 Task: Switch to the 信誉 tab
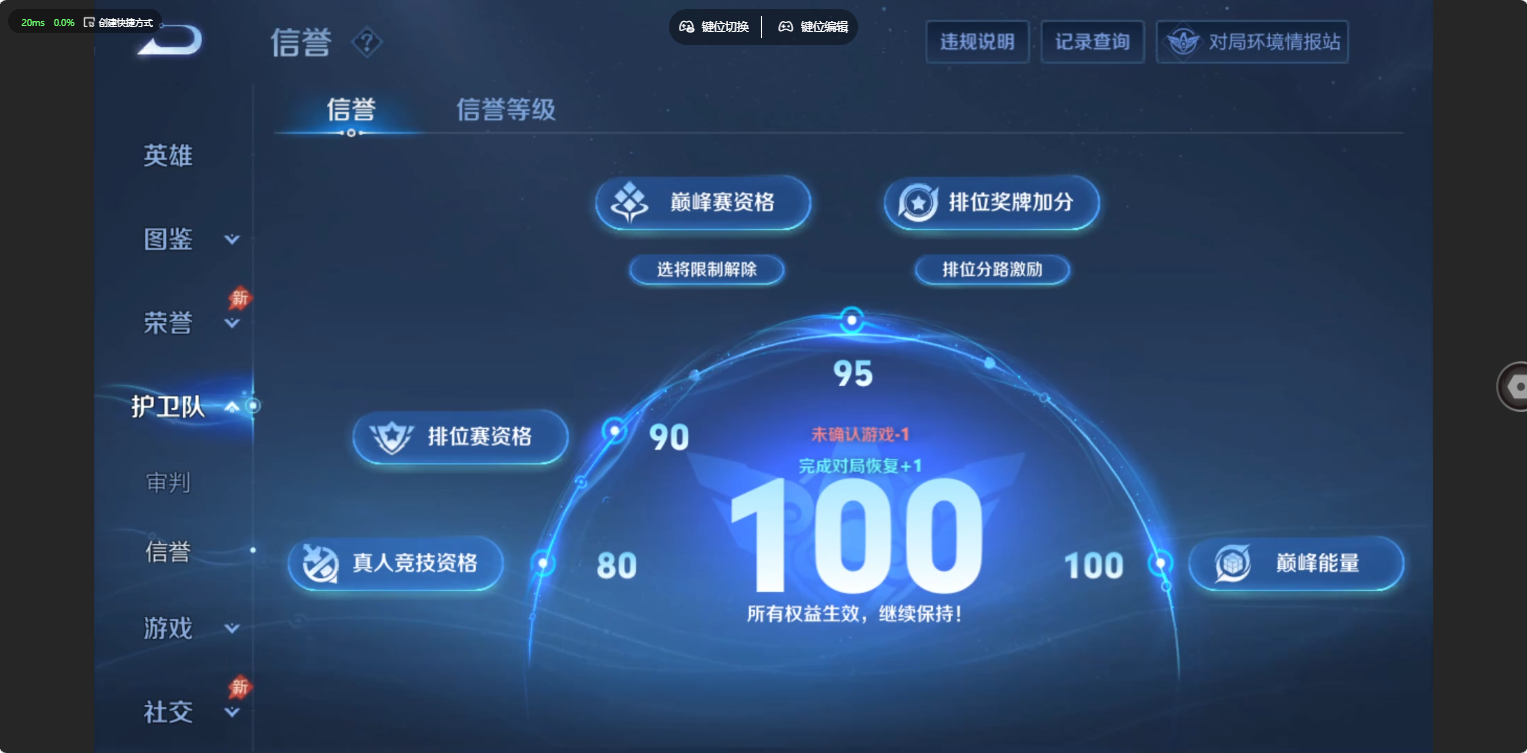coord(351,109)
